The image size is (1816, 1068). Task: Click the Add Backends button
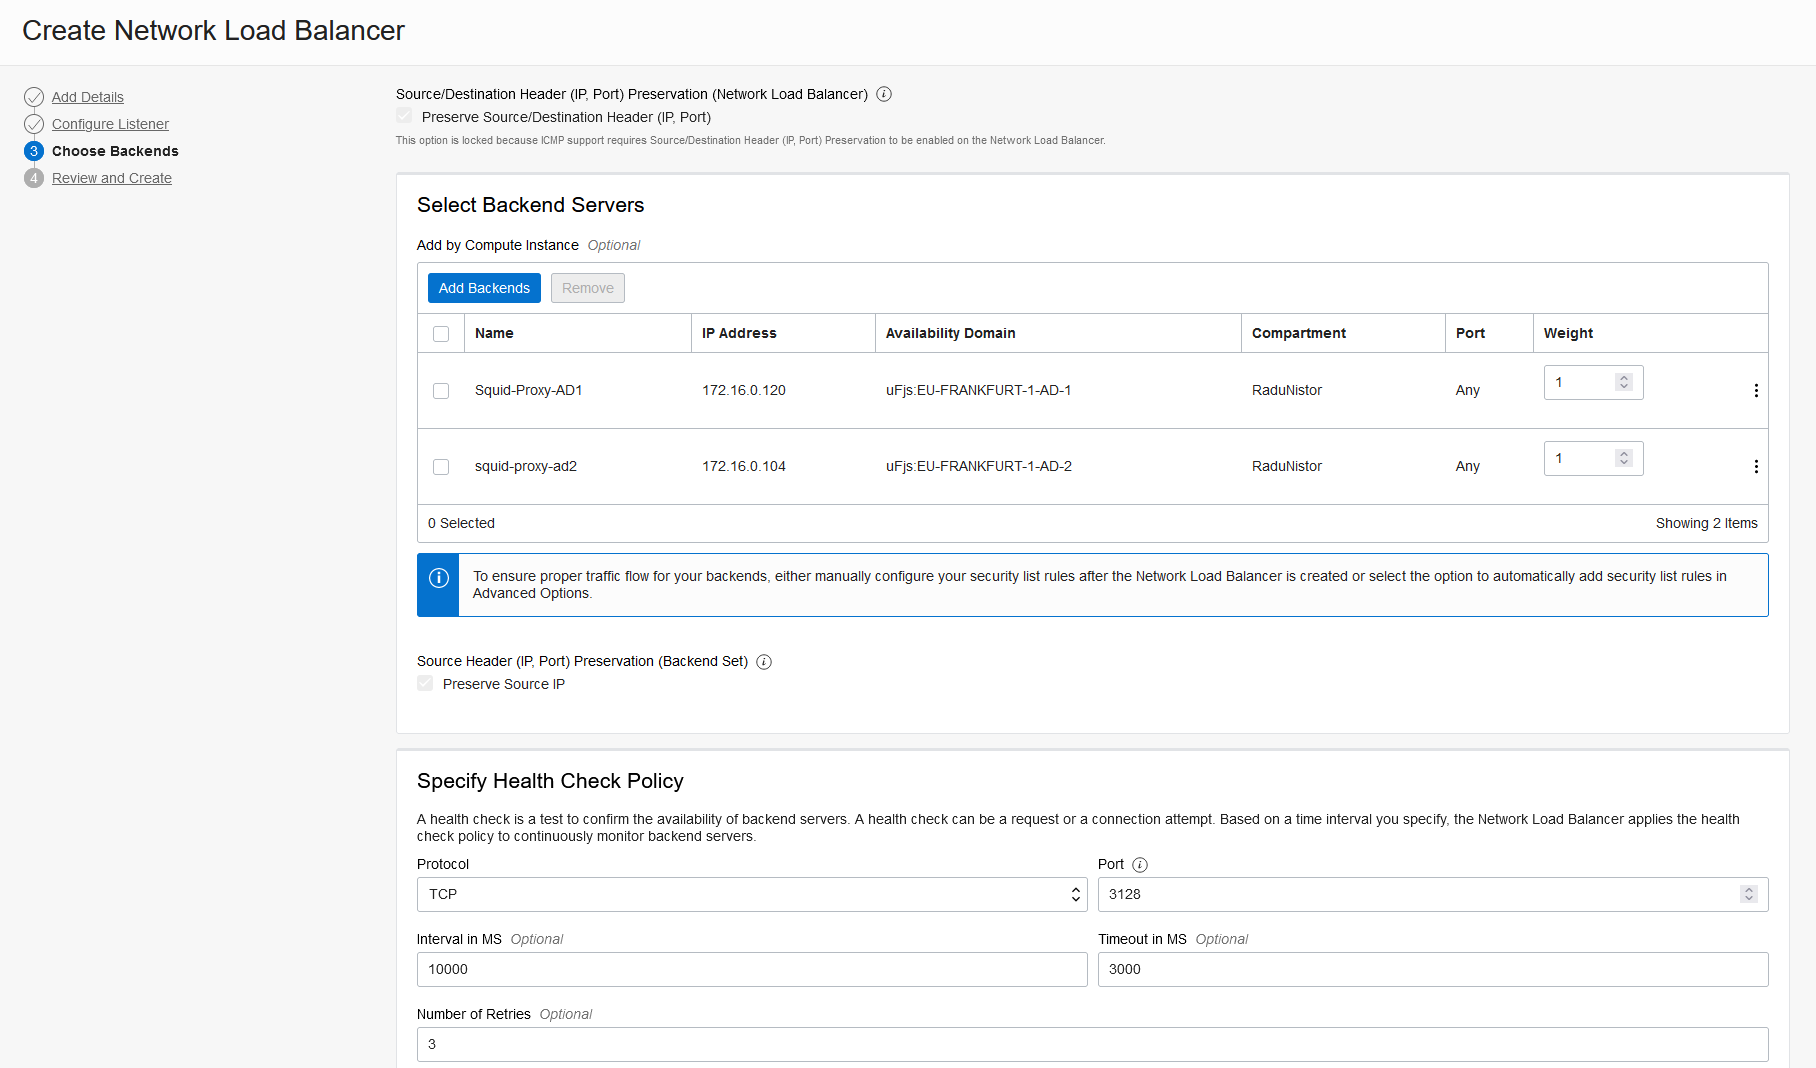coord(484,288)
